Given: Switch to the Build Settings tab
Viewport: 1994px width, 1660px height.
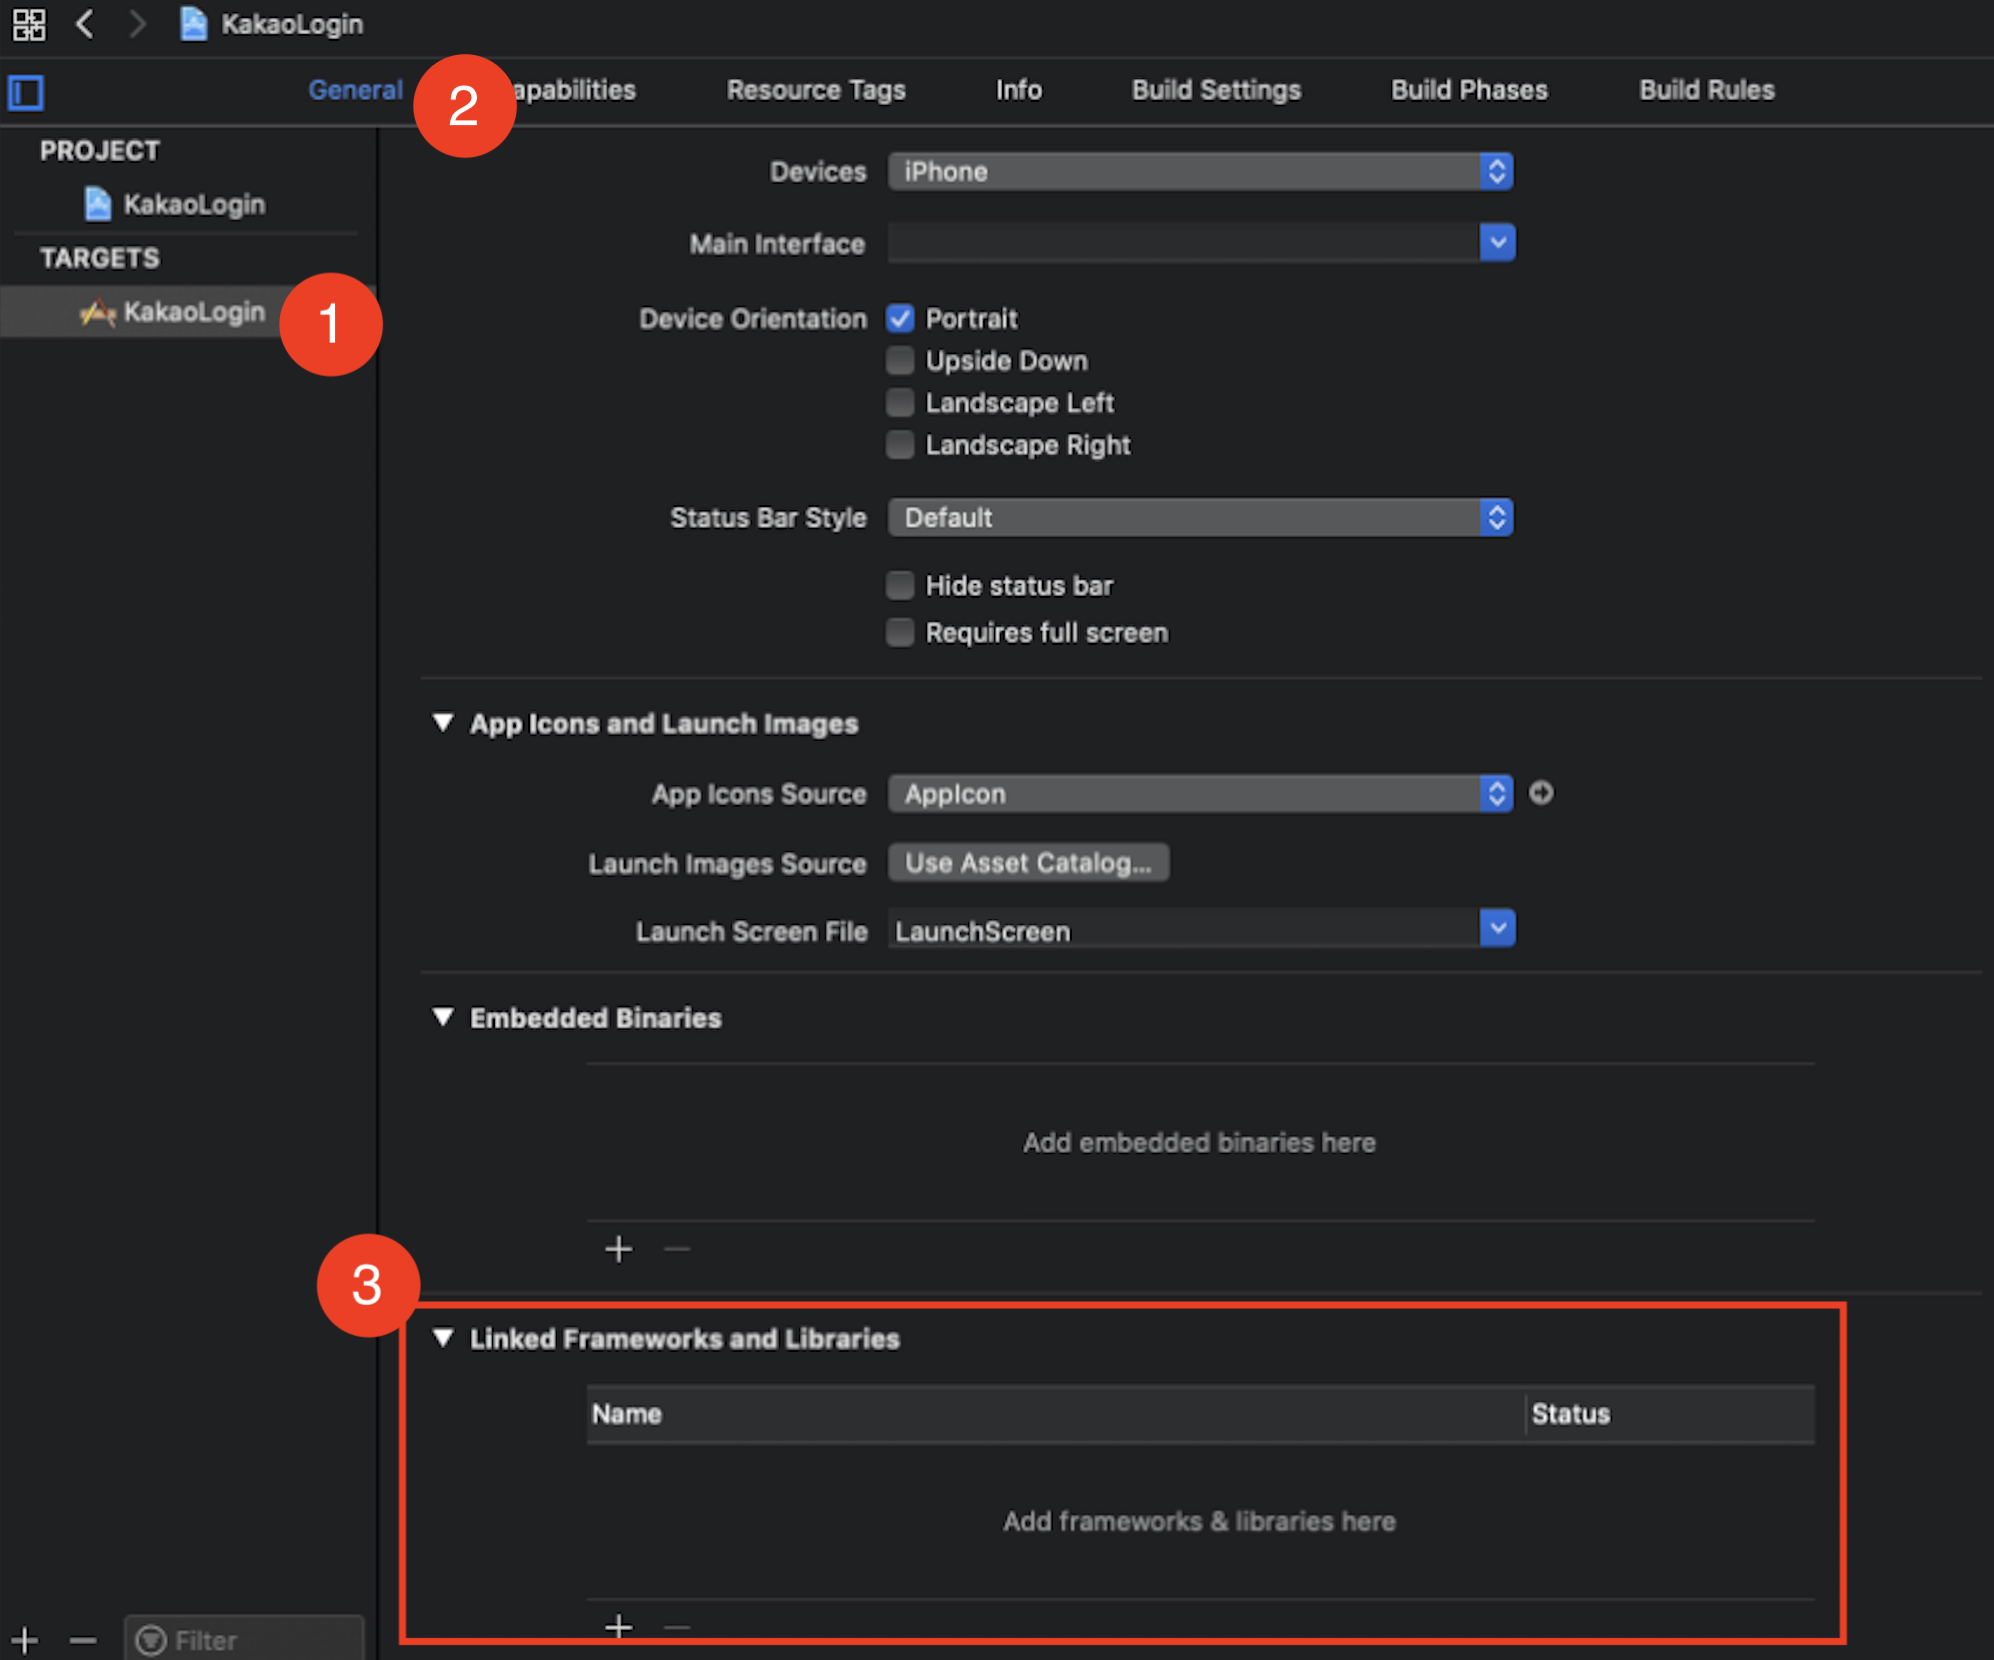Looking at the screenshot, I should click(x=1215, y=90).
